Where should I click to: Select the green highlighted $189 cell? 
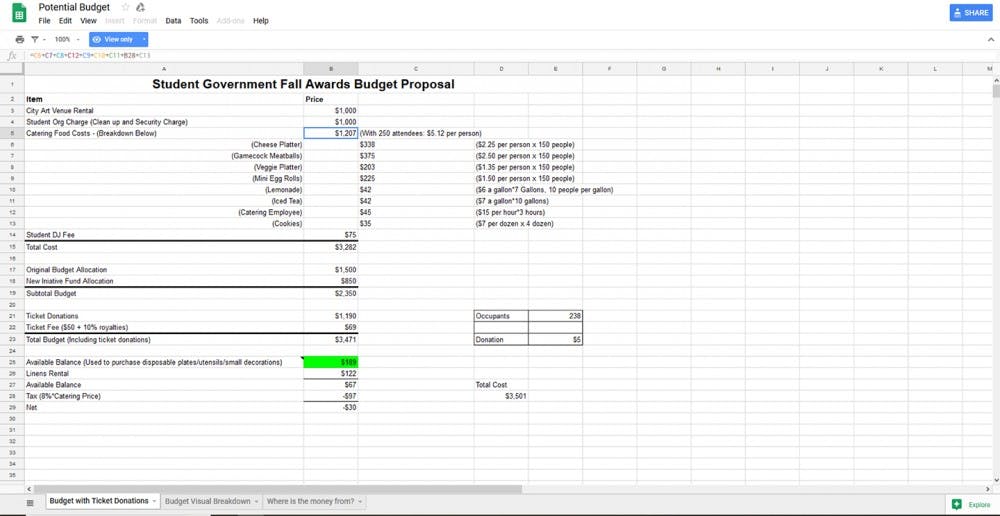(x=330, y=362)
